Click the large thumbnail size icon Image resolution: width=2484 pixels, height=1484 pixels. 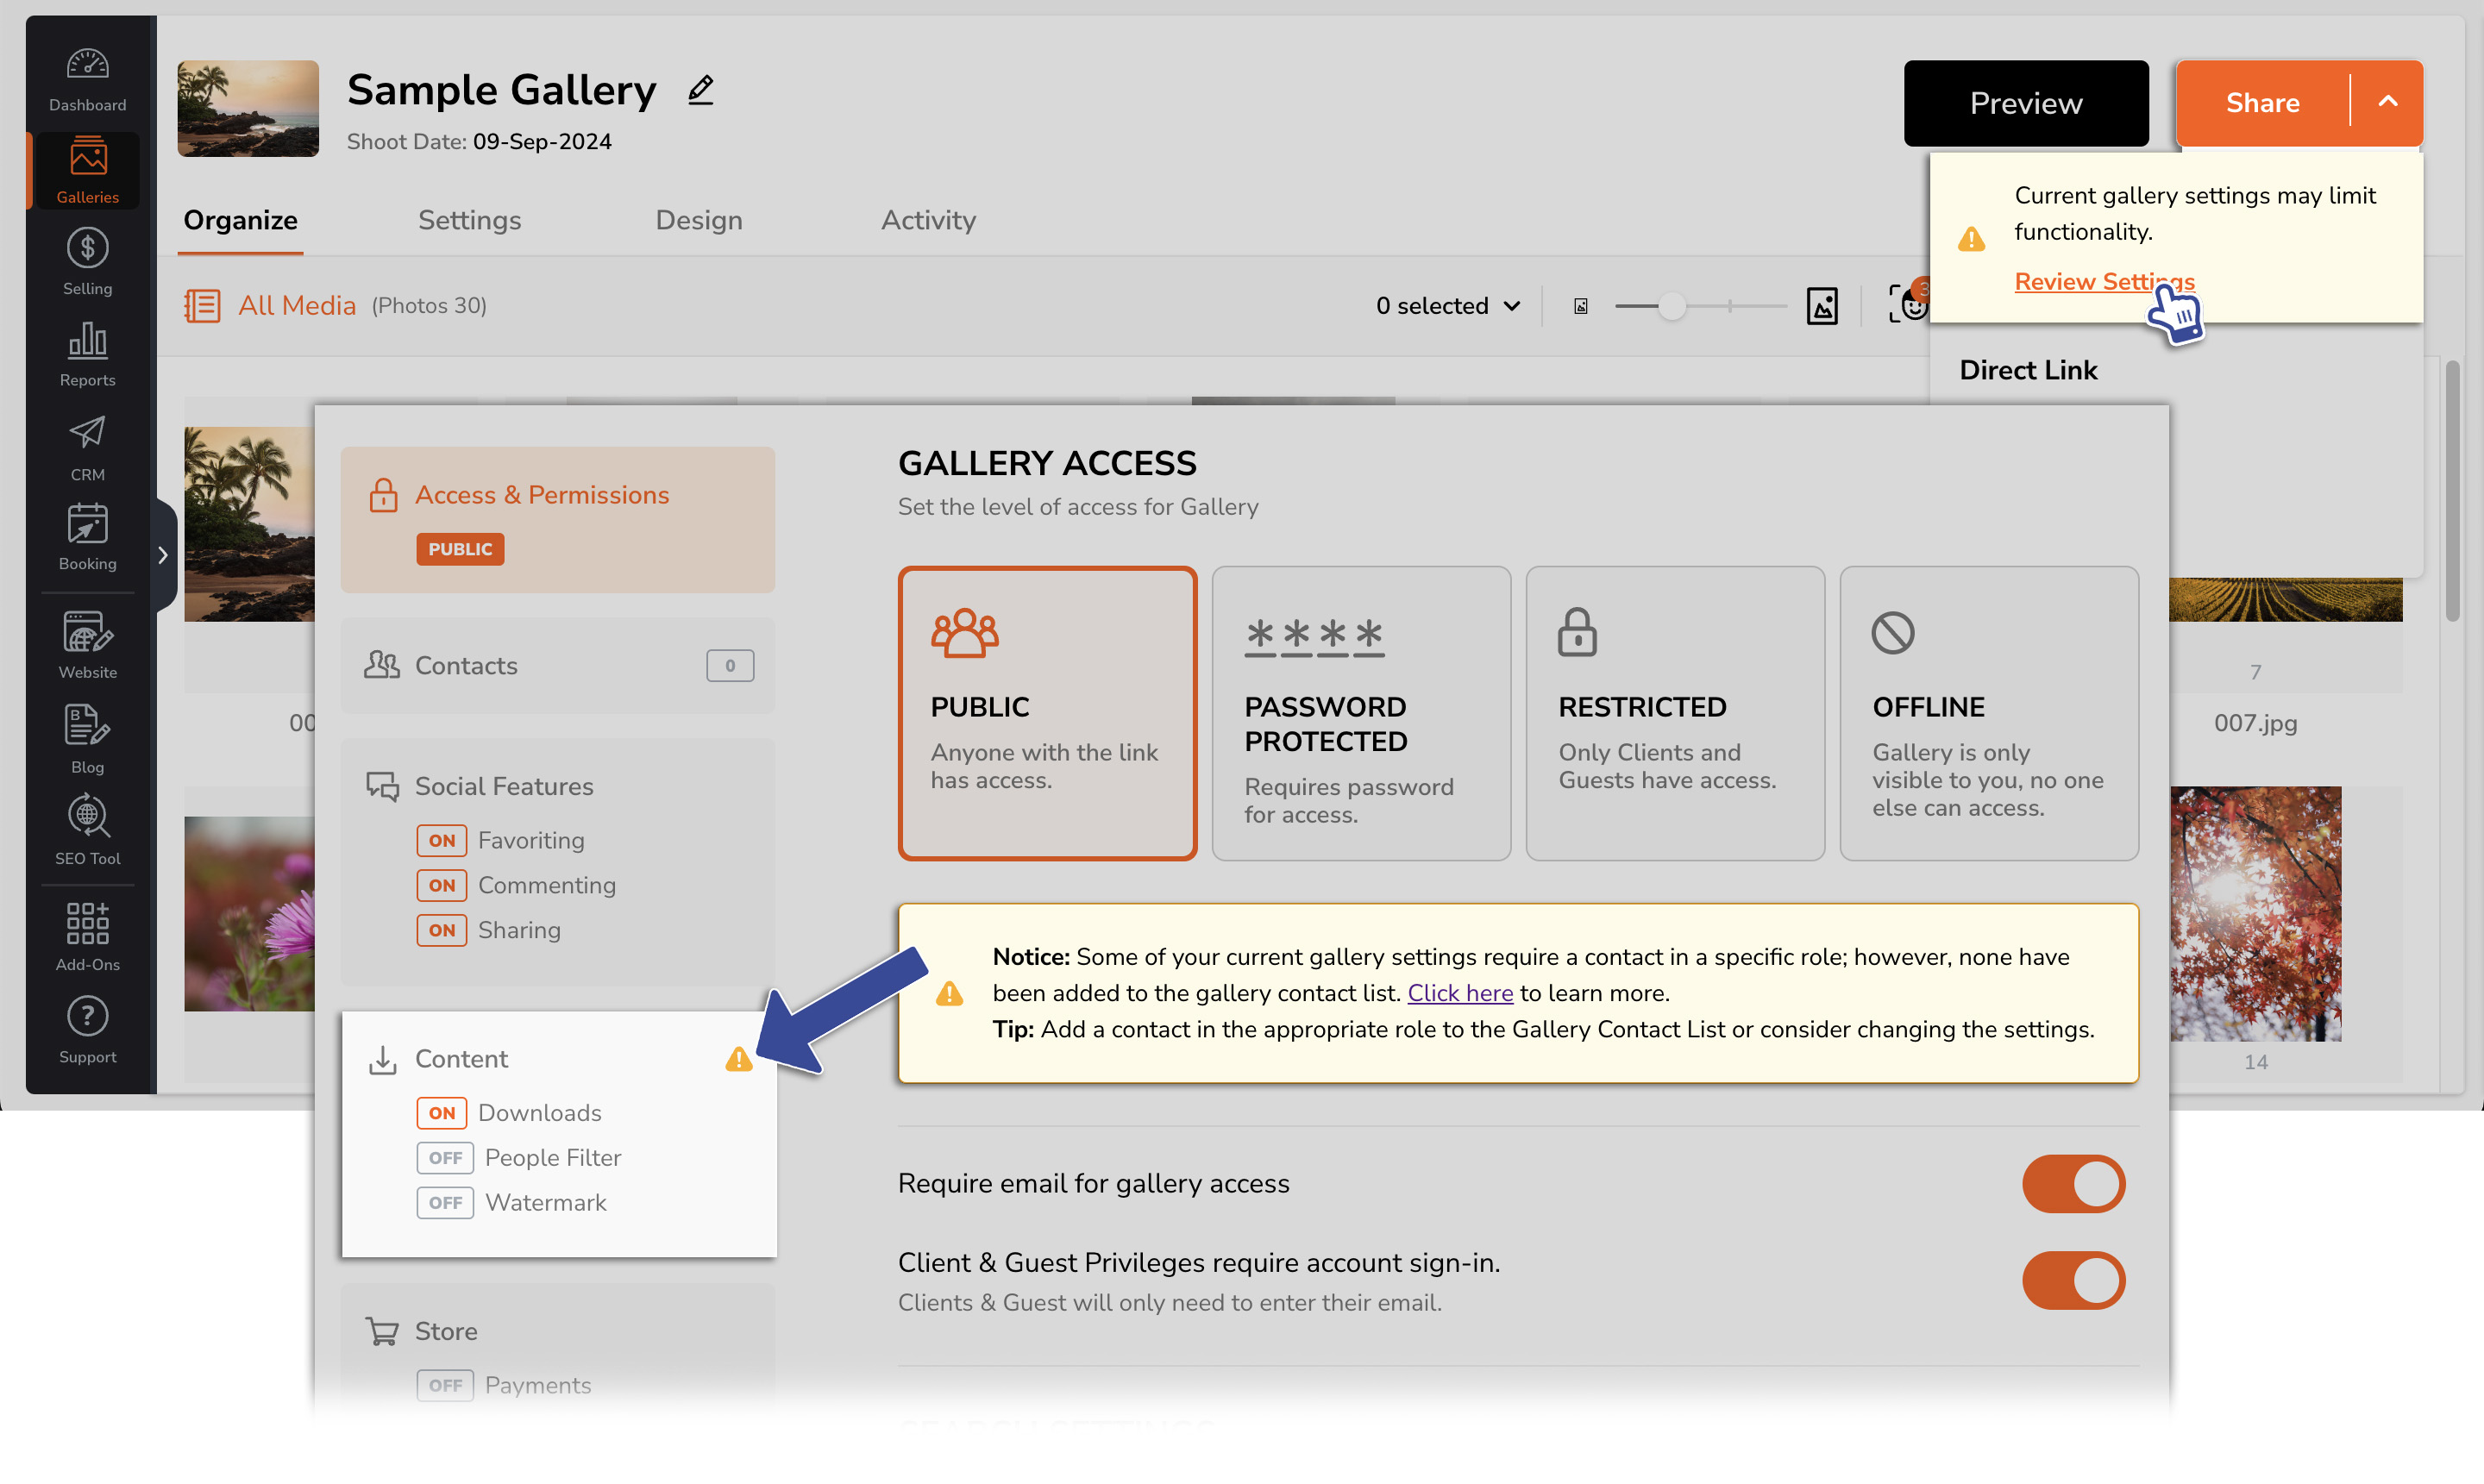[1822, 306]
